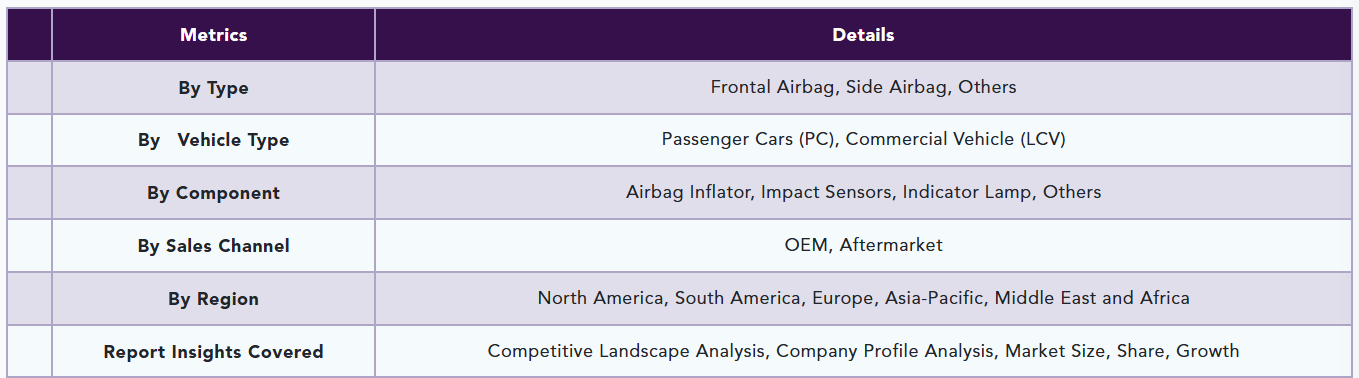Image resolution: width=1359 pixels, height=378 pixels.
Task: Select the blank cell beside By Component
Action: click(29, 193)
